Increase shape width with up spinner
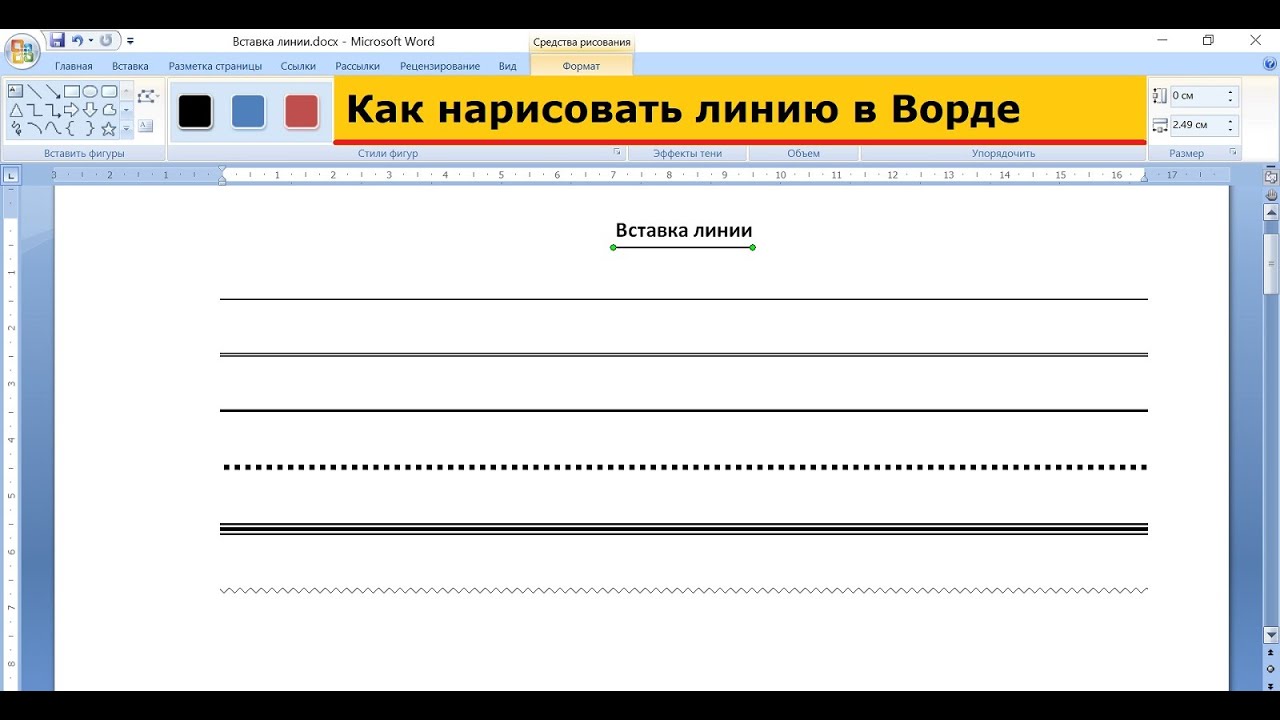Screen dimensions: 1280x720 pos(1232,120)
